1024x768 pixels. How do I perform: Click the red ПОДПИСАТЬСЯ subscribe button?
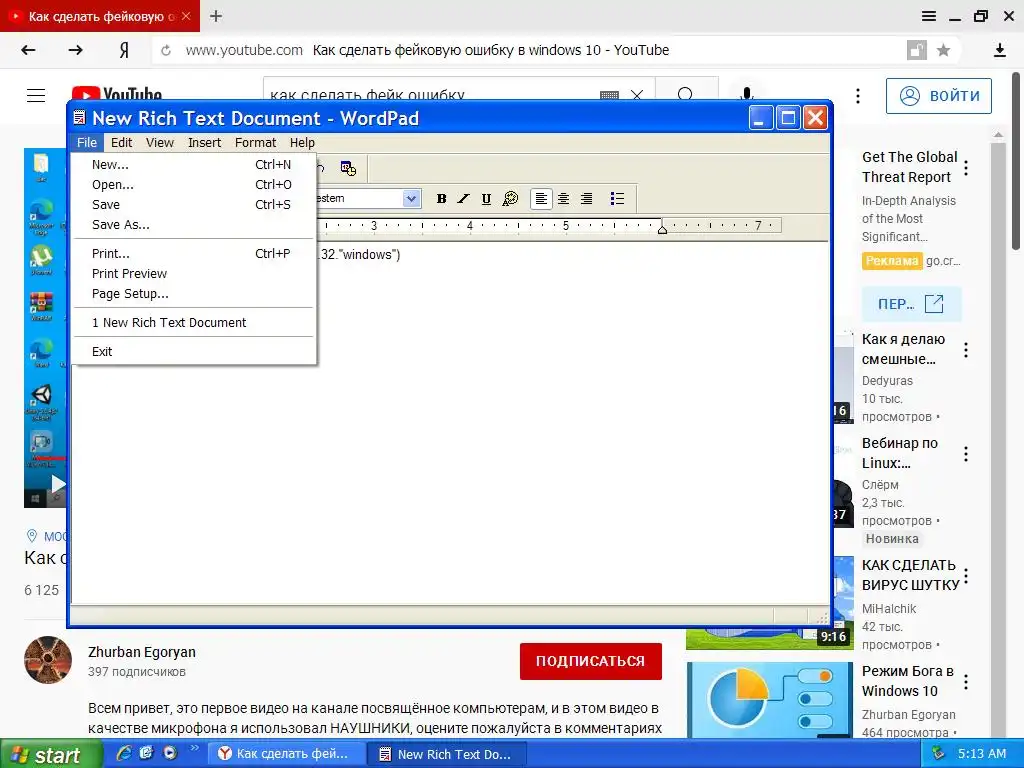pyautogui.click(x=590, y=661)
